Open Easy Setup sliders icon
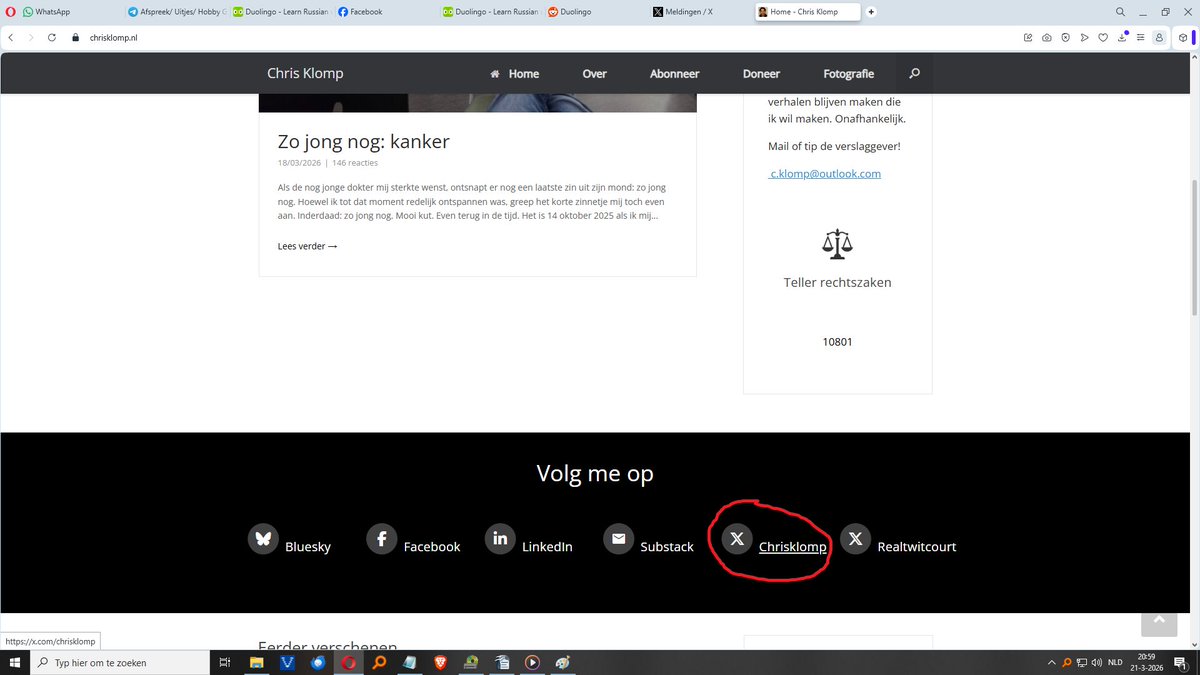 (1140, 37)
